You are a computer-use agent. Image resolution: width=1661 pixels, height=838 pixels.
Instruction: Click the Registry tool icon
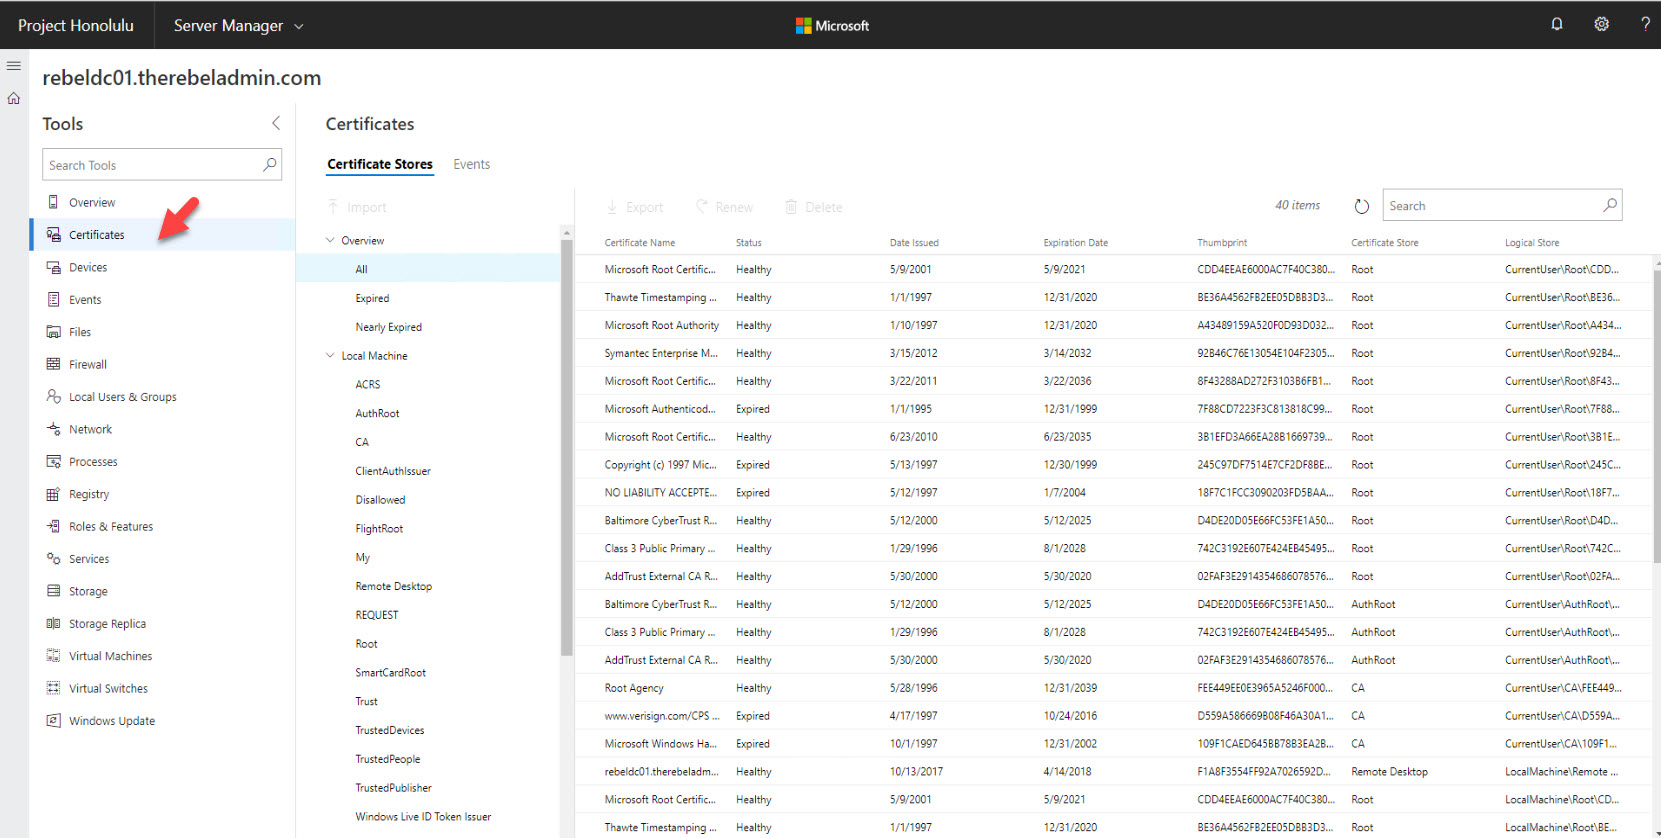click(x=53, y=494)
